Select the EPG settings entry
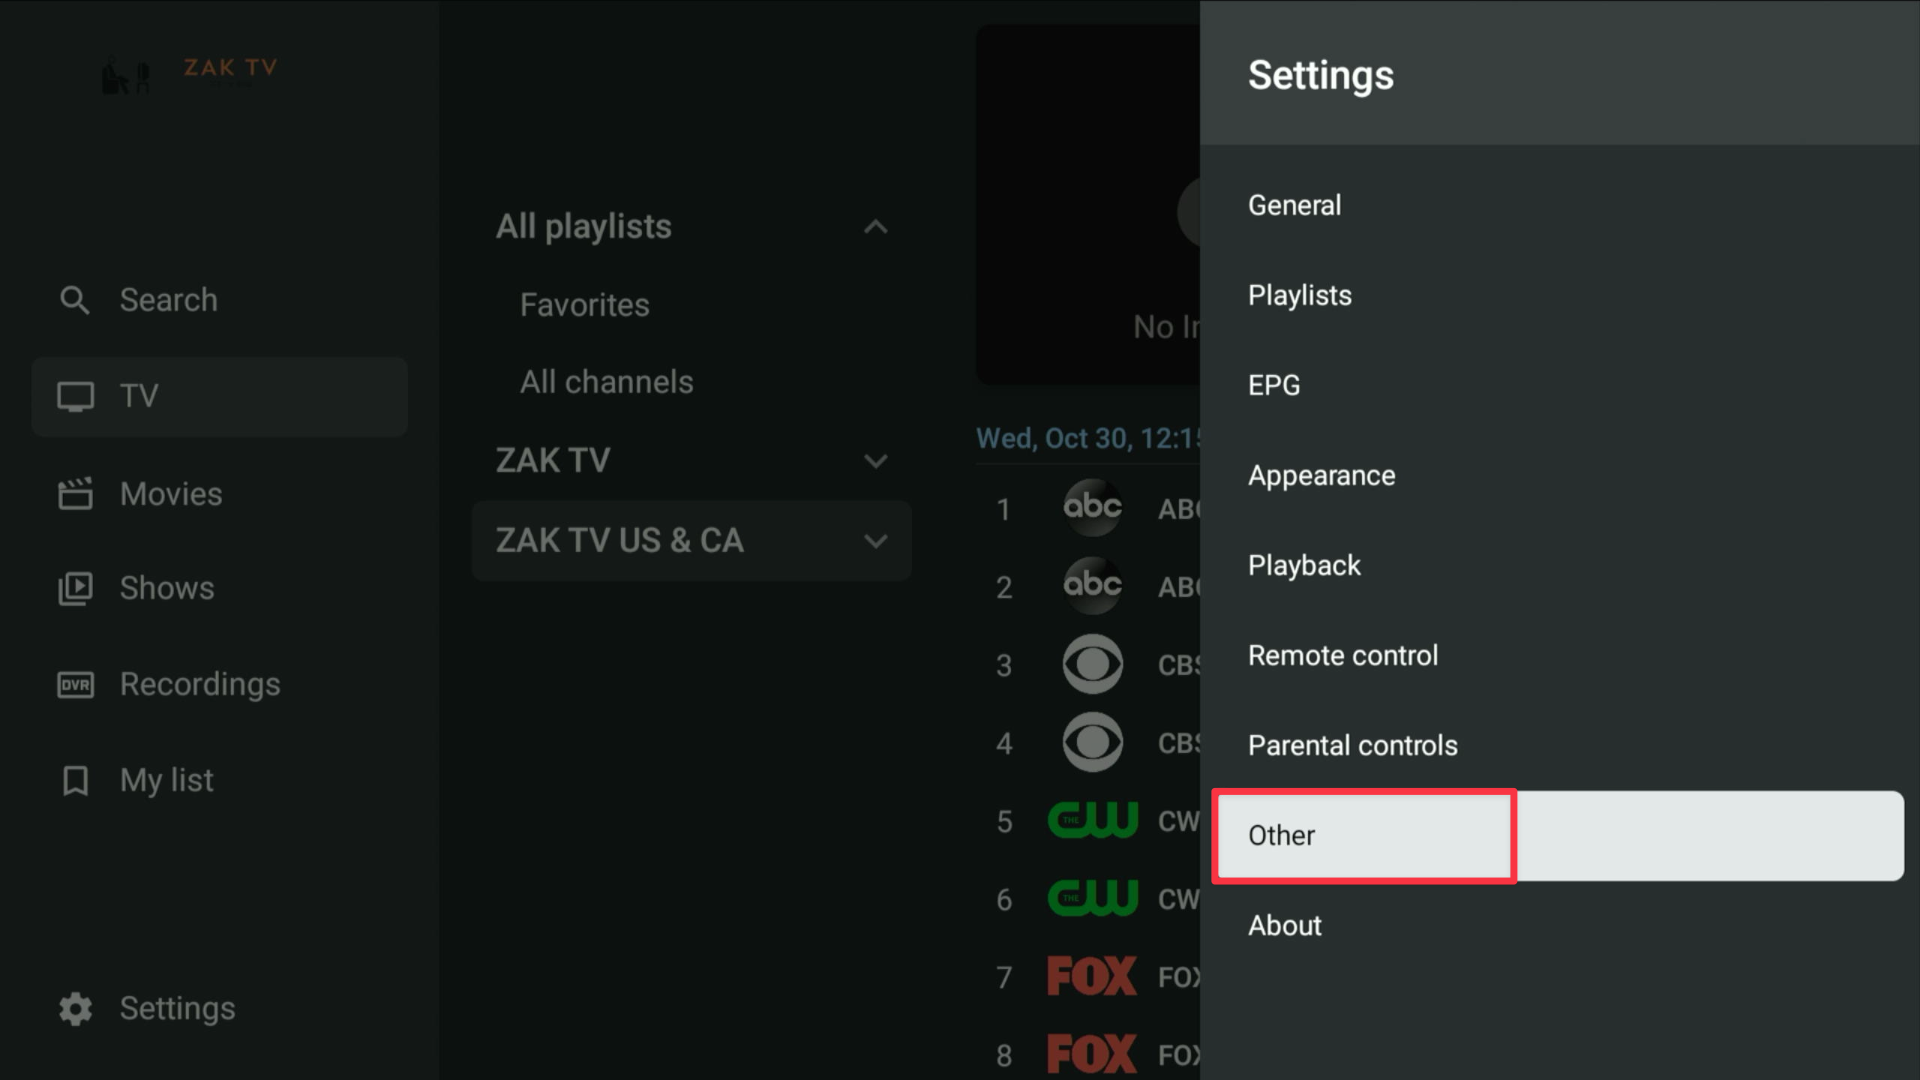The width and height of the screenshot is (1920, 1080). coord(1274,385)
